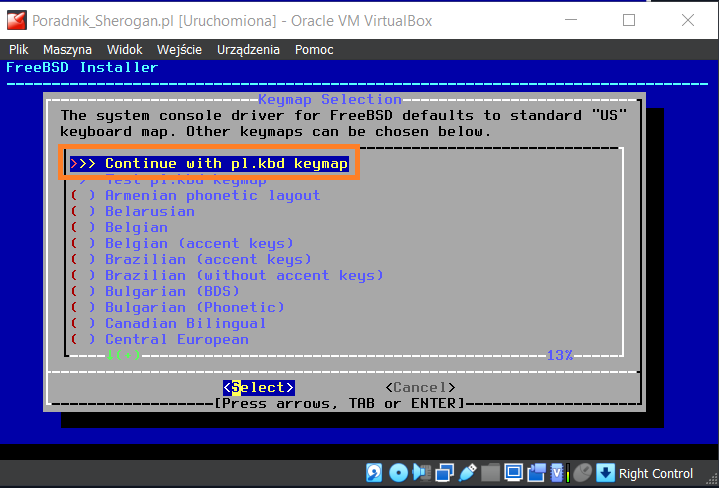Open shared folders status icon

point(490,473)
